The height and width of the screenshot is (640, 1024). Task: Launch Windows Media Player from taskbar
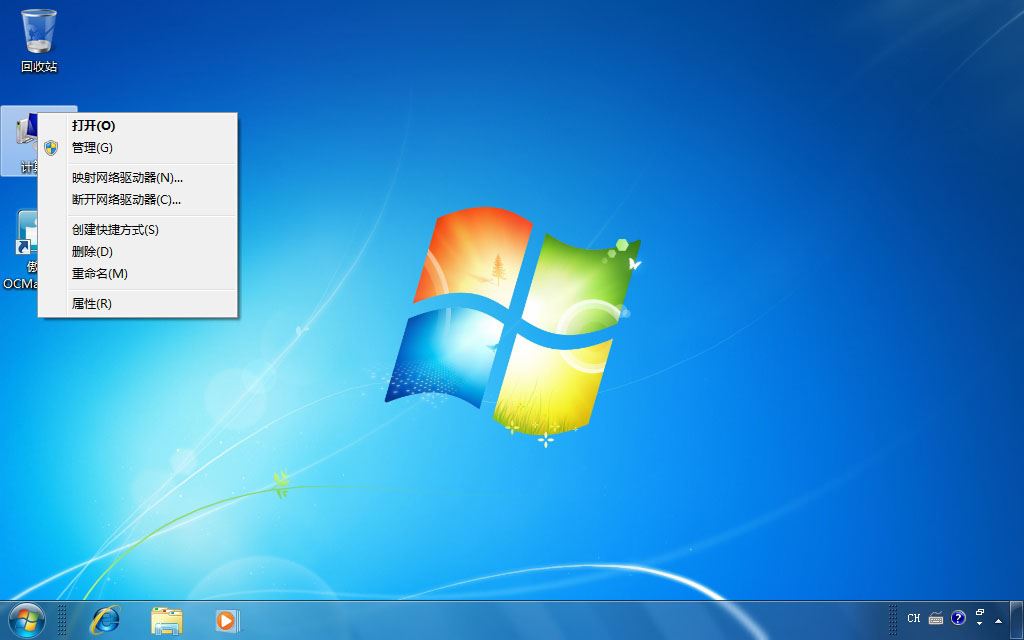(227, 620)
